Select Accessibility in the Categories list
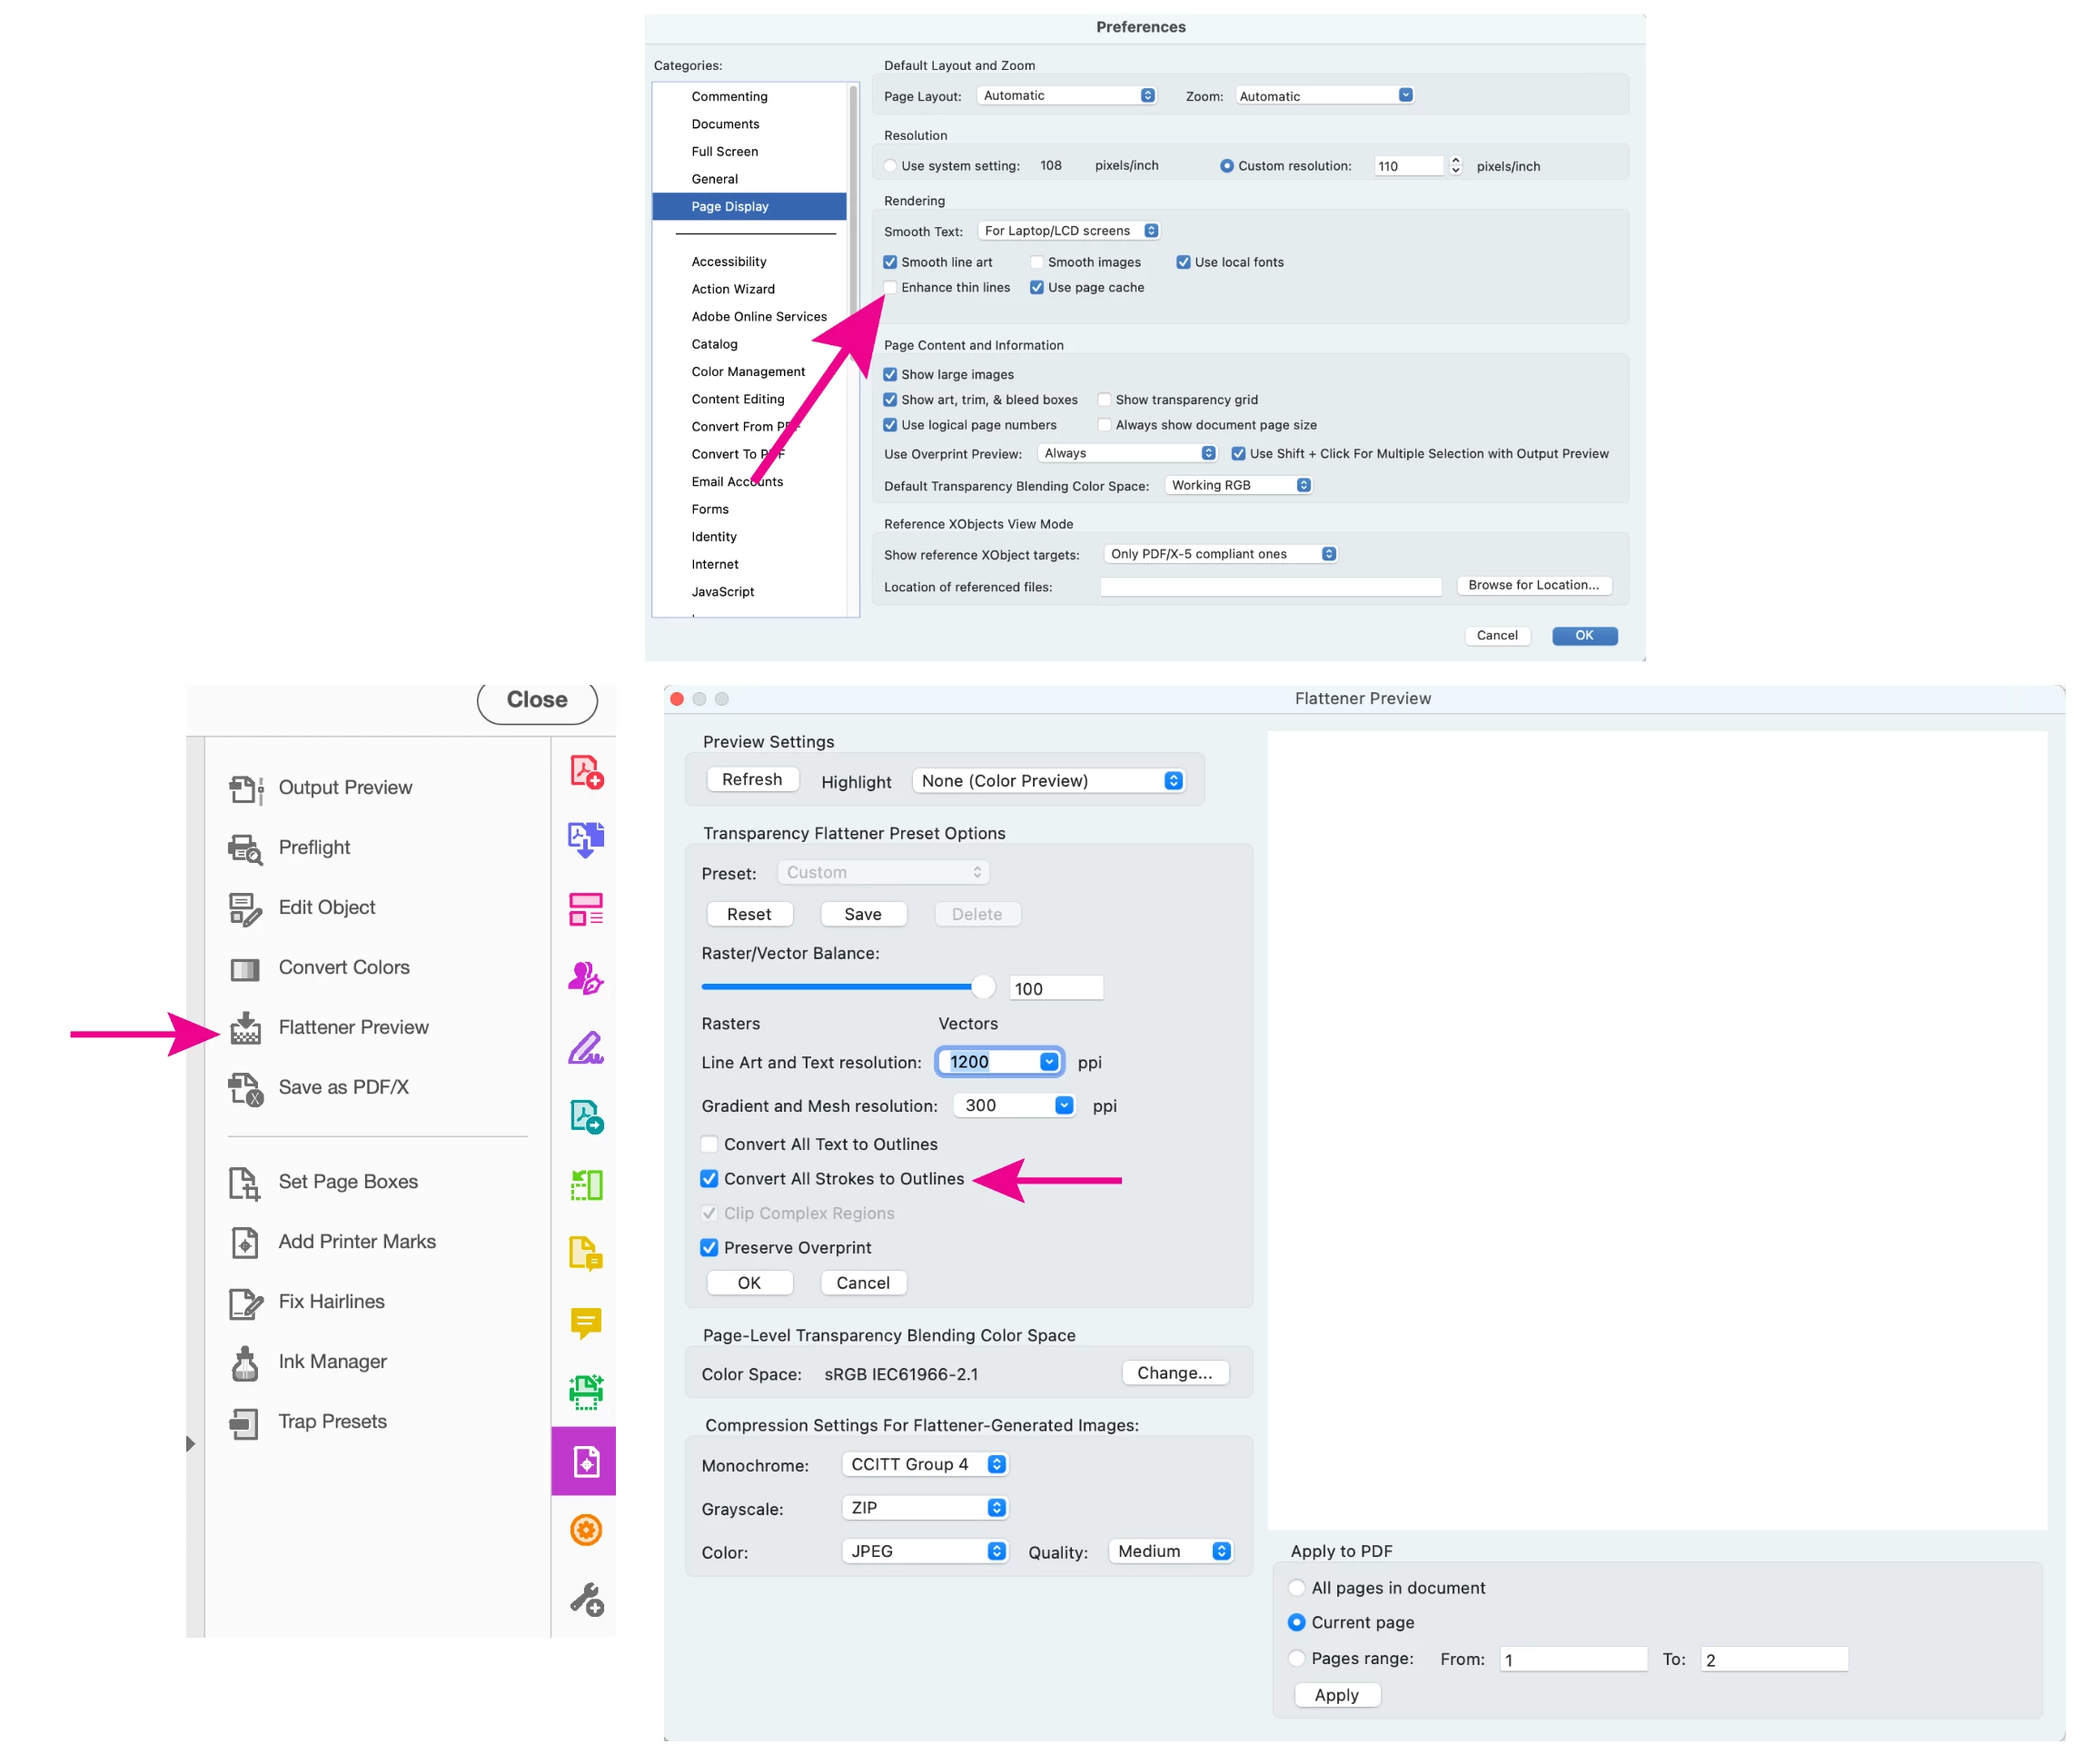2093x1764 pixels. coord(728,262)
